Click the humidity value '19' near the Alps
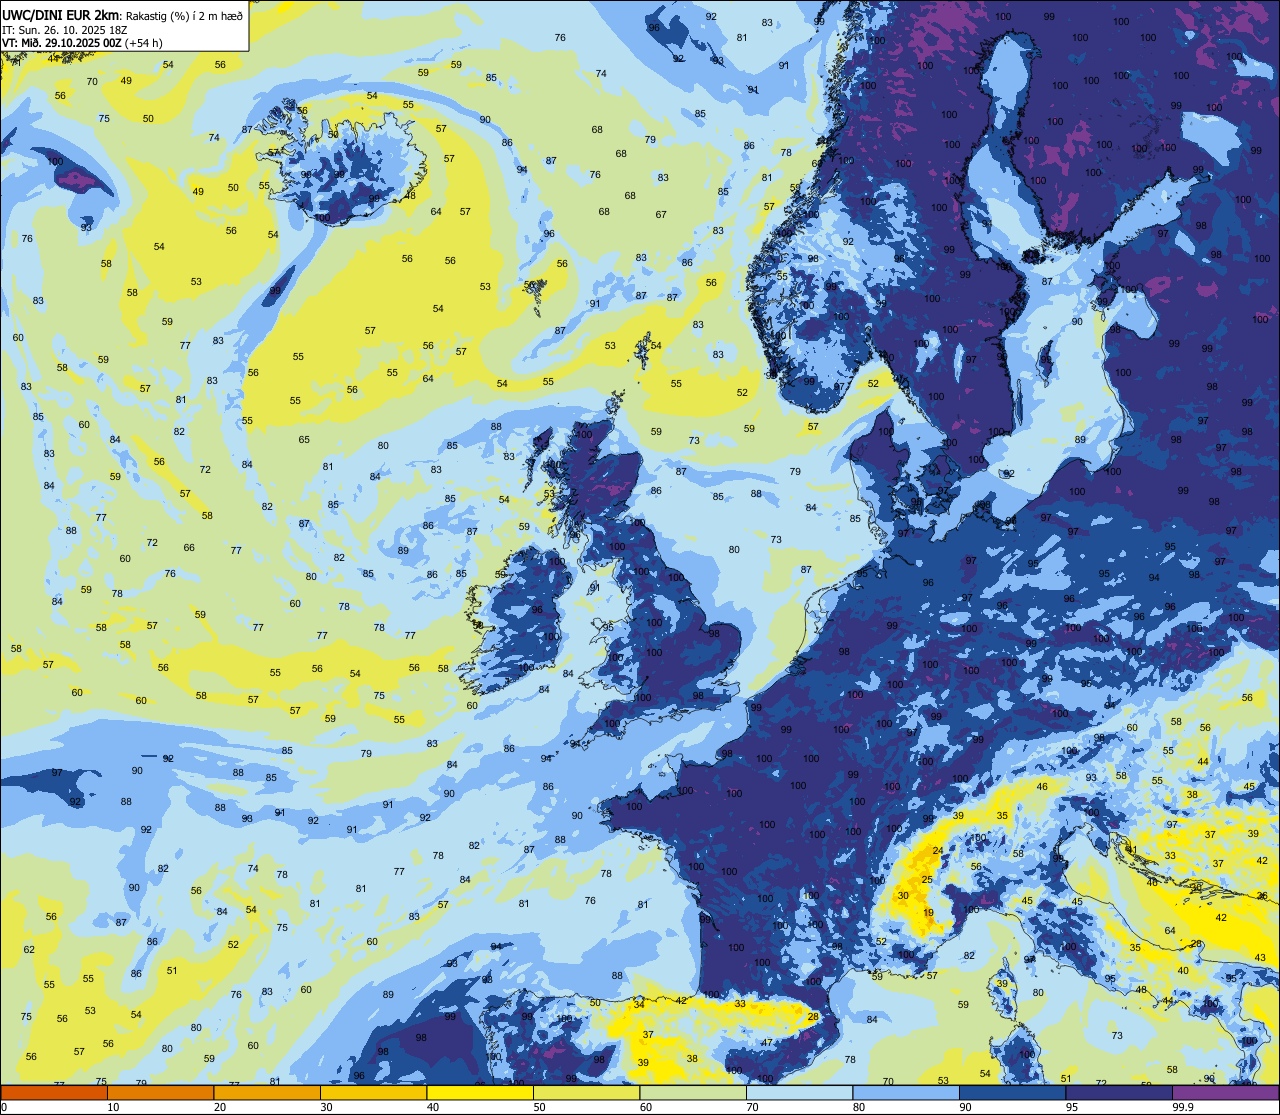1280x1115 pixels. click(929, 913)
